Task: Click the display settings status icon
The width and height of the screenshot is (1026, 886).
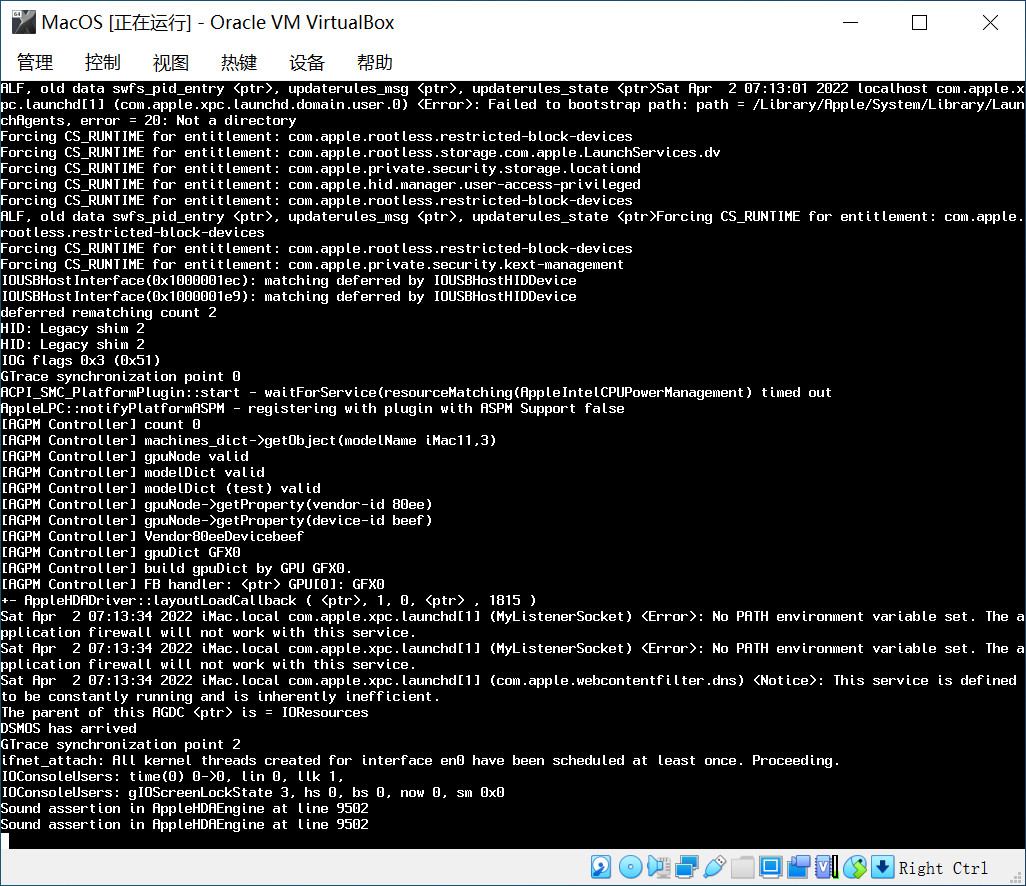Action: click(x=771, y=867)
